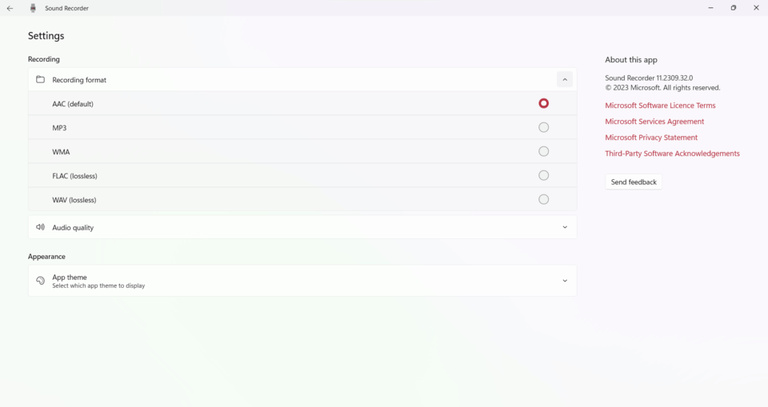Select the WMA format option
Image resolution: width=768 pixels, height=407 pixels.
[x=543, y=151]
